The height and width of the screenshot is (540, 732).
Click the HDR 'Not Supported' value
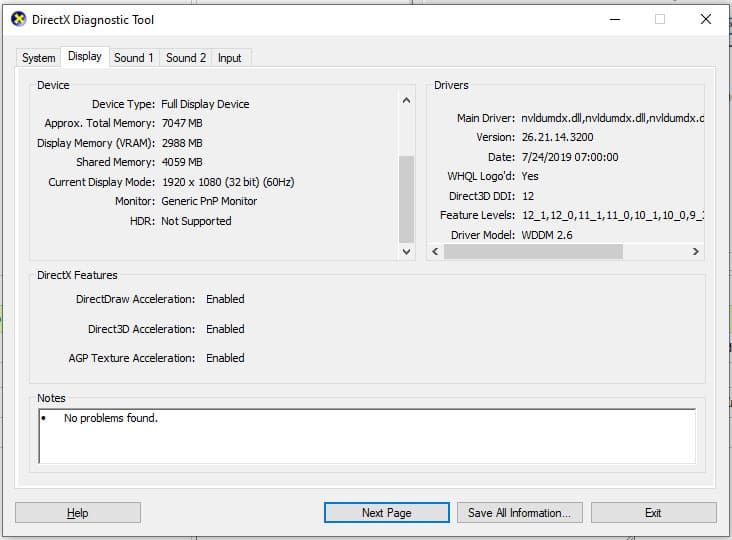click(x=196, y=221)
